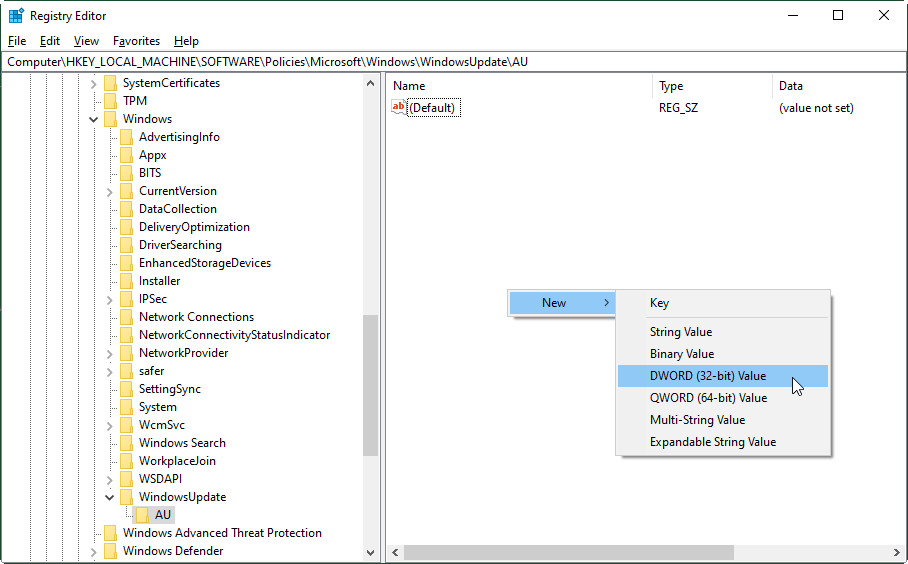Click the Network Connections folder icon
The image size is (908, 564).
[126, 317]
